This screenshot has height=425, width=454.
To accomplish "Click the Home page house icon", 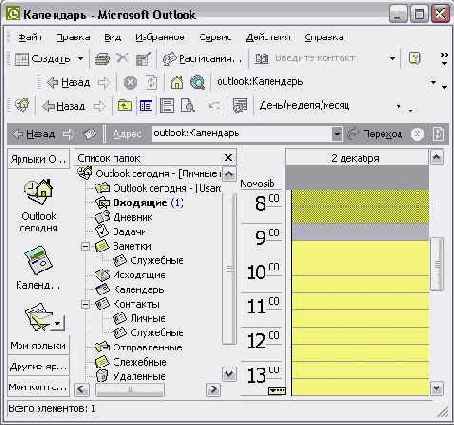I will (x=177, y=82).
